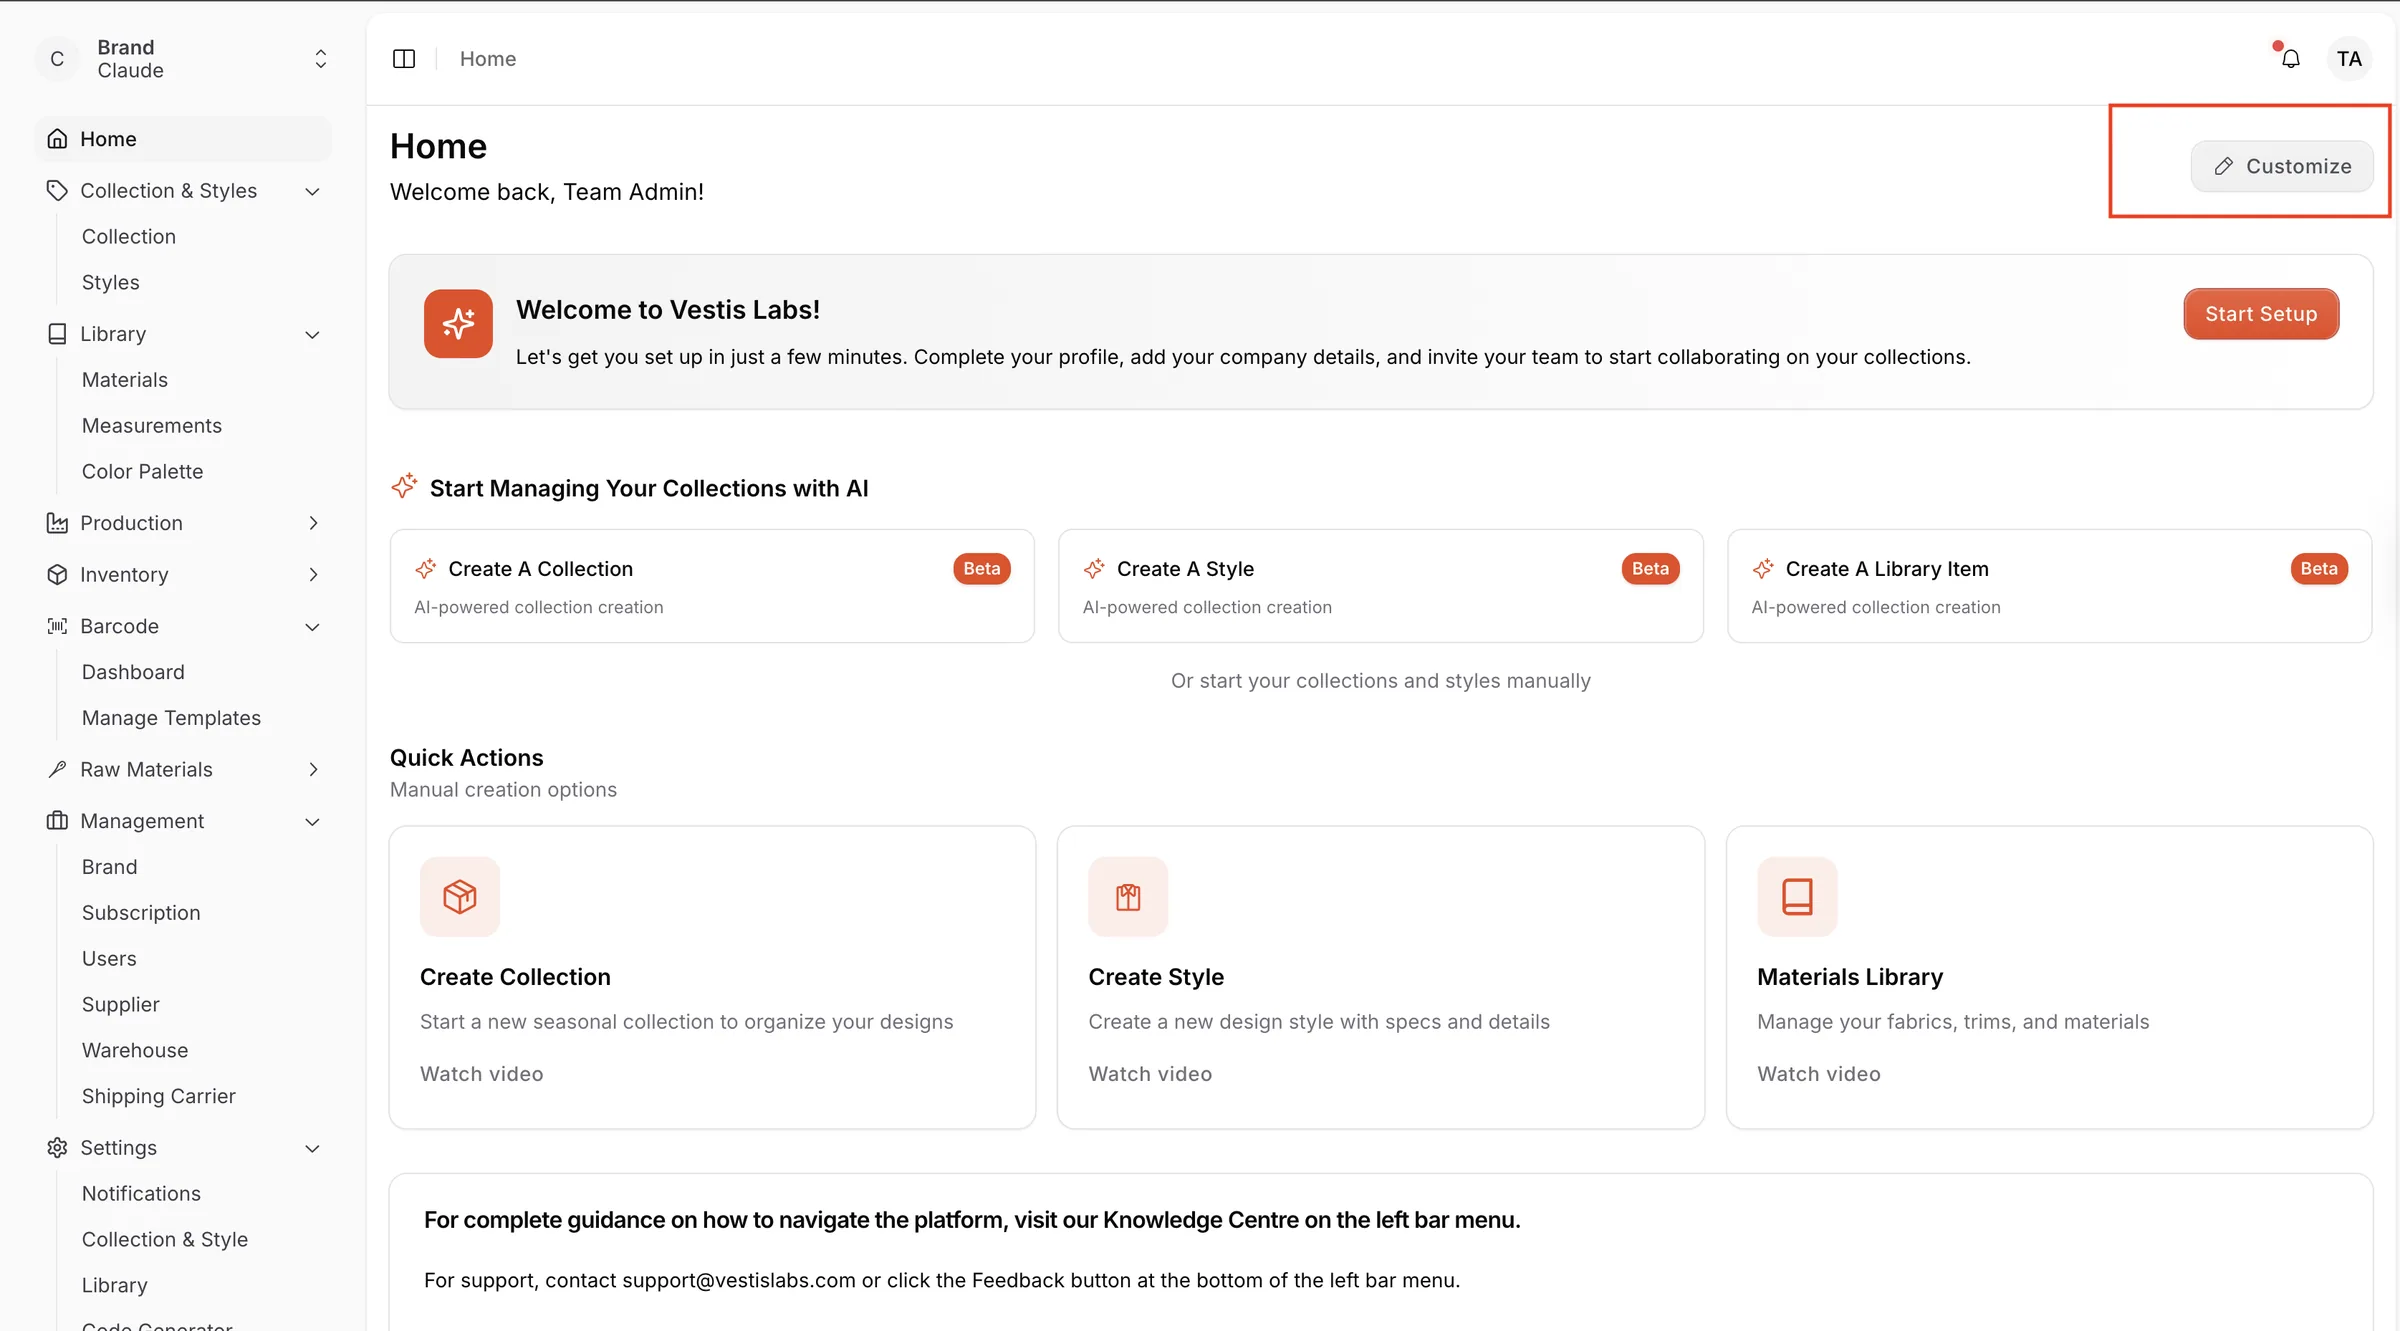Click the Home breadcrumb in top bar

click(488, 59)
